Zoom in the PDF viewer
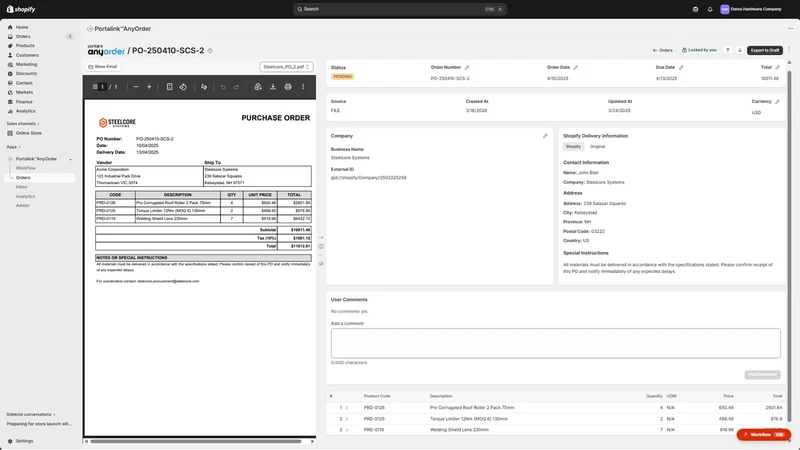Viewport: 800px width, 450px height. pos(149,87)
